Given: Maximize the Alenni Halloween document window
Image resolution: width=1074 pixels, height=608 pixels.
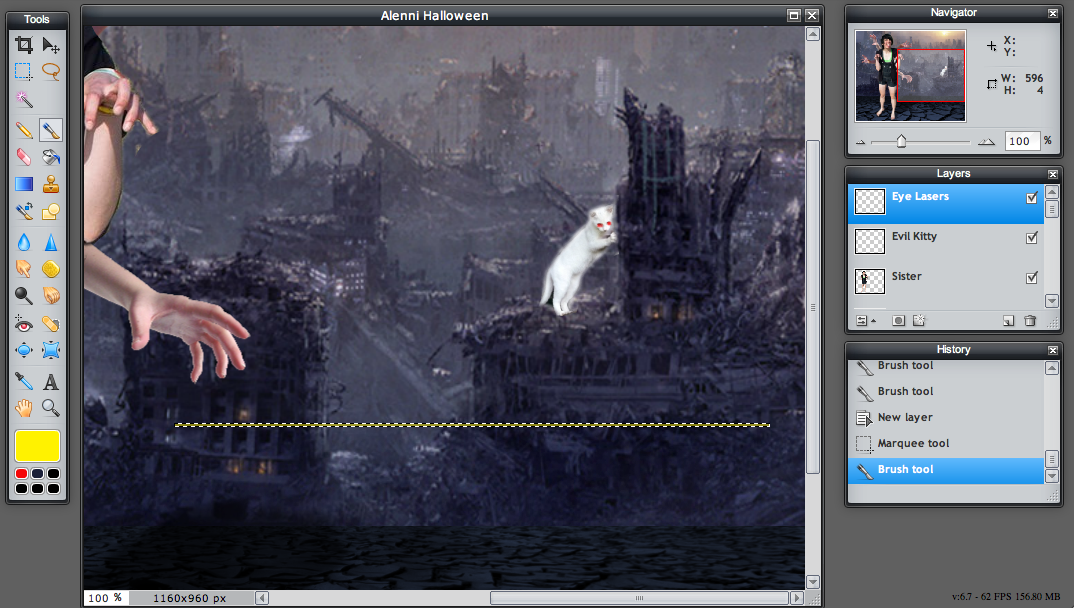Looking at the screenshot, I should 794,15.
